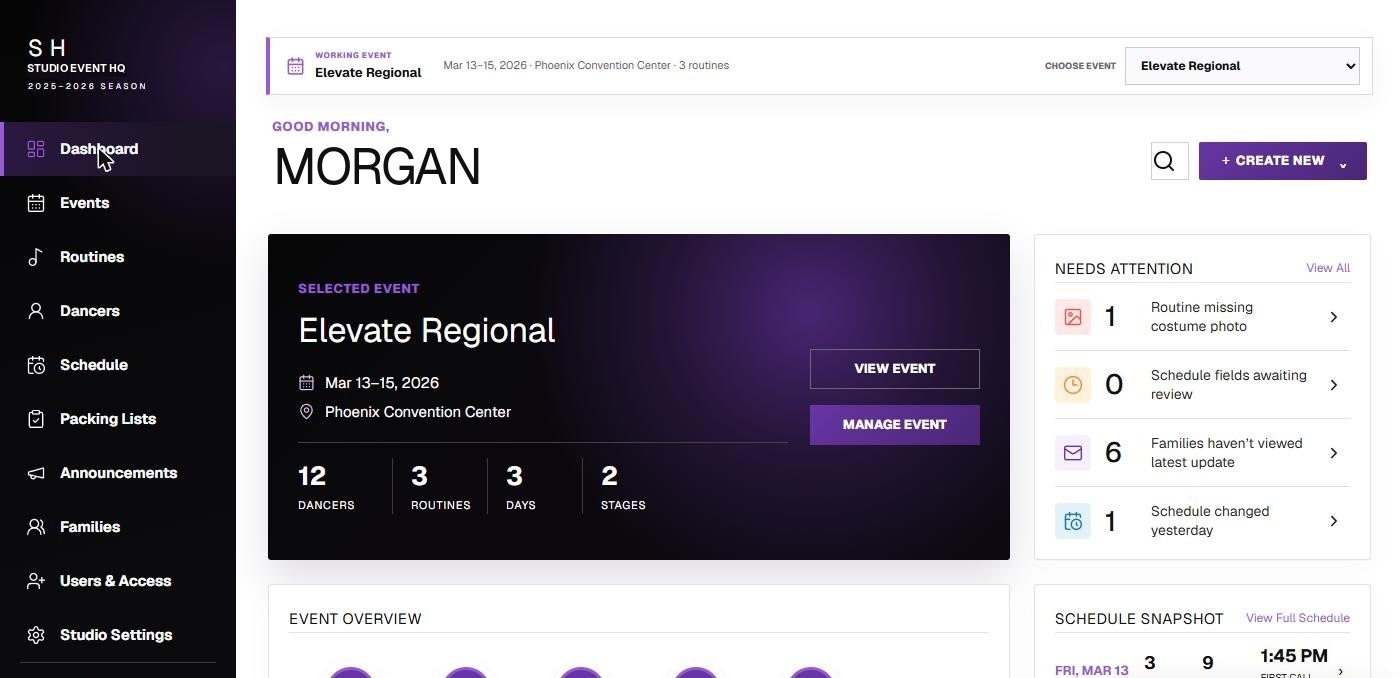Click the Manage Event button
The height and width of the screenshot is (678, 1400).
[x=894, y=425]
